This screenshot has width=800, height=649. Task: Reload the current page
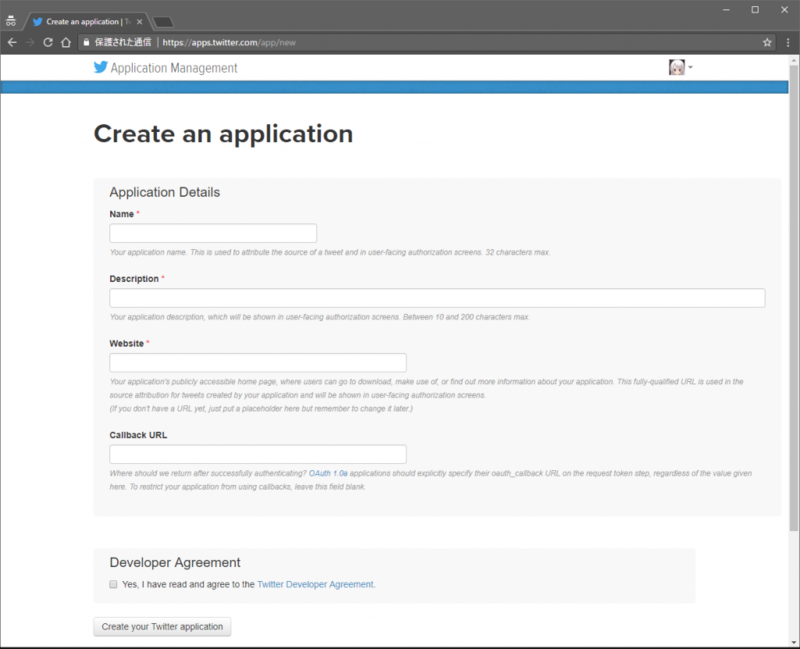click(x=48, y=42)
